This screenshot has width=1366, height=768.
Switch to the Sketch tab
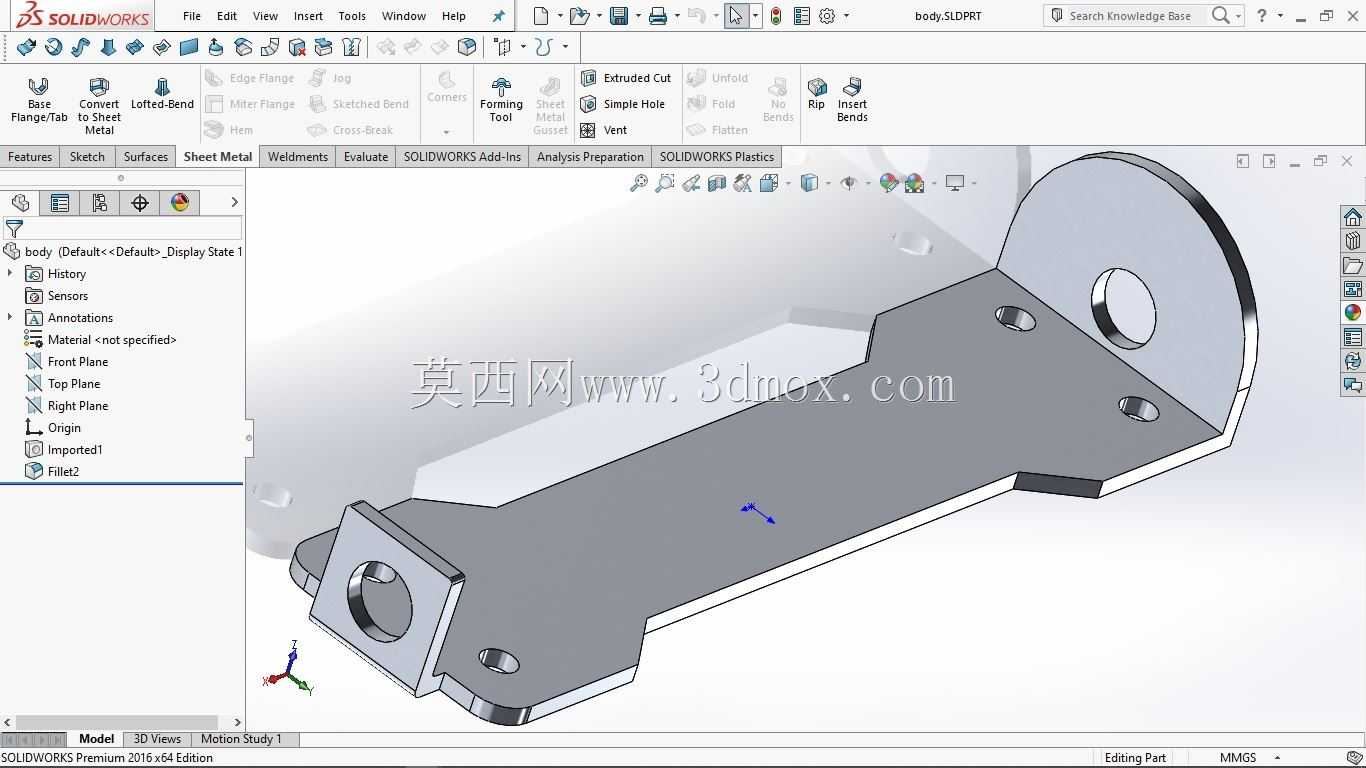pos(87,157)
